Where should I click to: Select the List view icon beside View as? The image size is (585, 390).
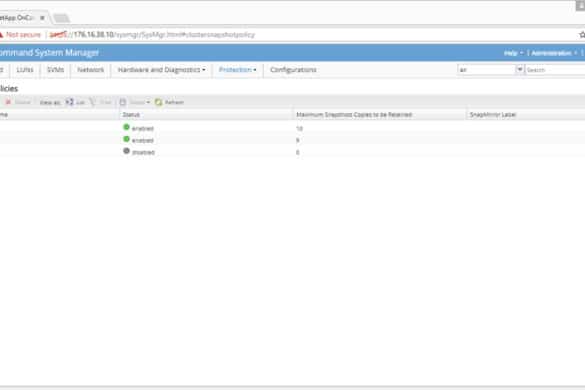[x=69, y=102]
